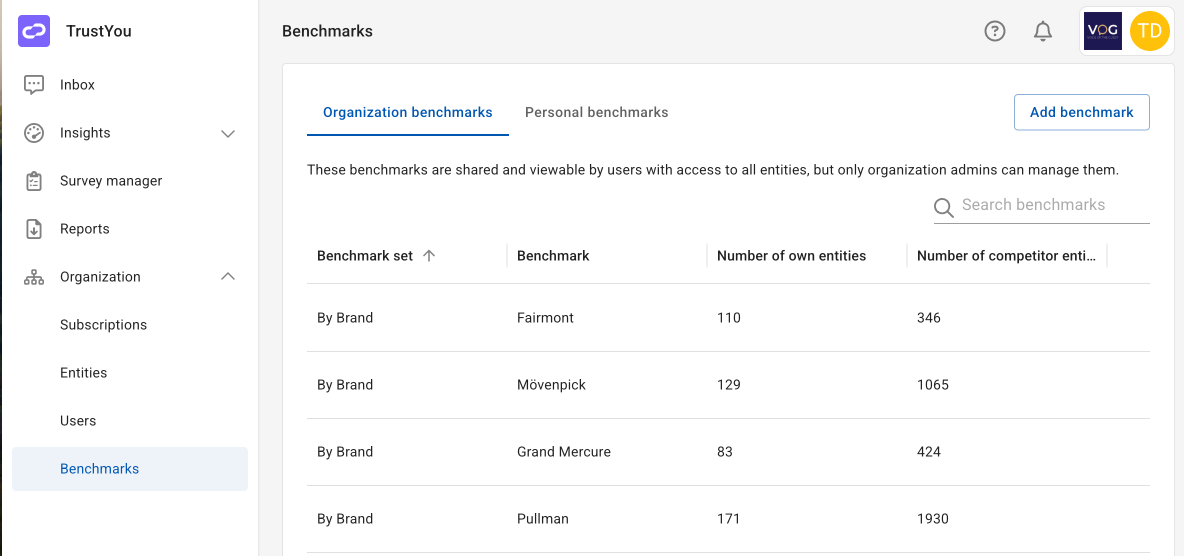This screenshot has height=556, width=1184.
Task: Open Inbox in the sidebar
Action: coord(130,85)
